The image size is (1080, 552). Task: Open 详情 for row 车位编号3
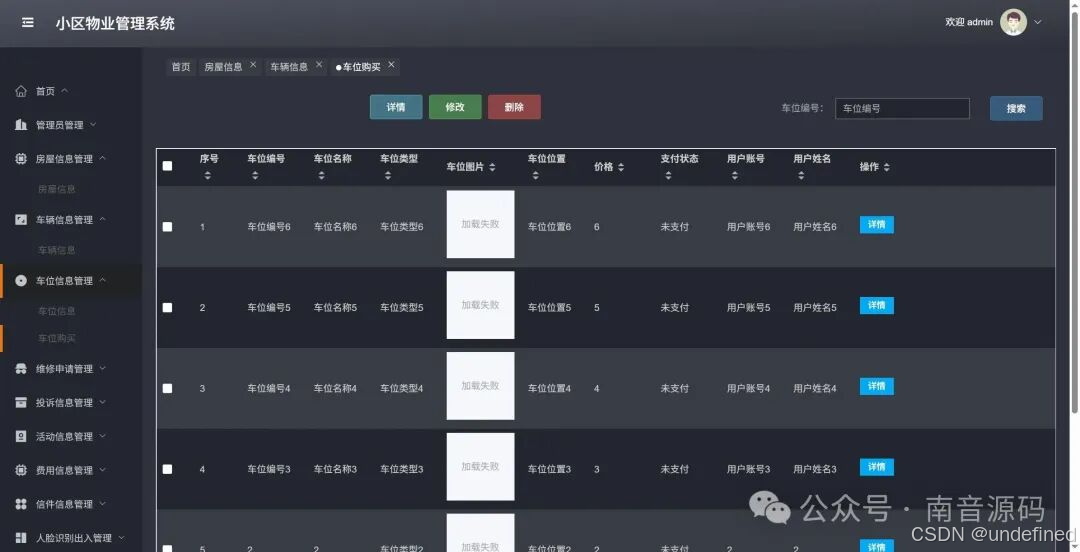pyautogui.click(x=877, y=467)
